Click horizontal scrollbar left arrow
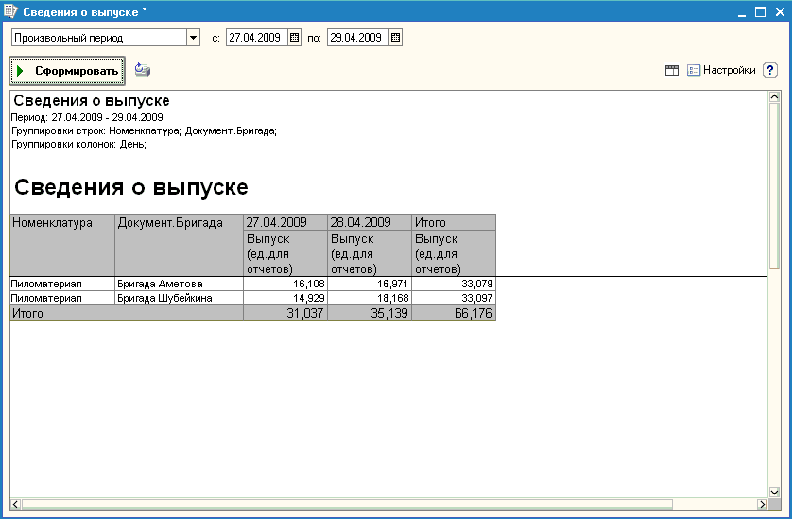The height and width of the screenshot is (519, 792). (x=16, y=504)
